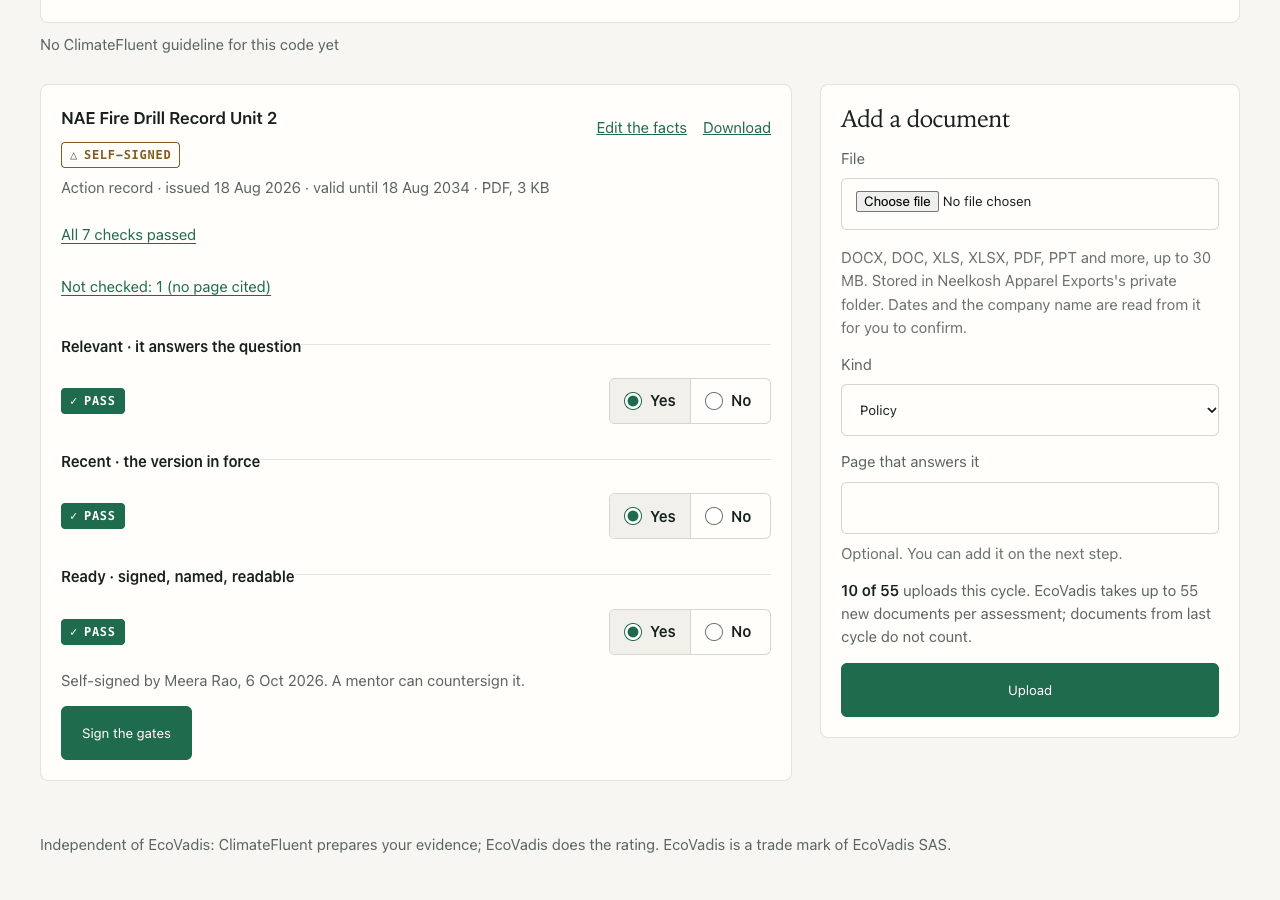Download the NAE Fire Drill Record
1280x900 pixels.
point(737,128)
